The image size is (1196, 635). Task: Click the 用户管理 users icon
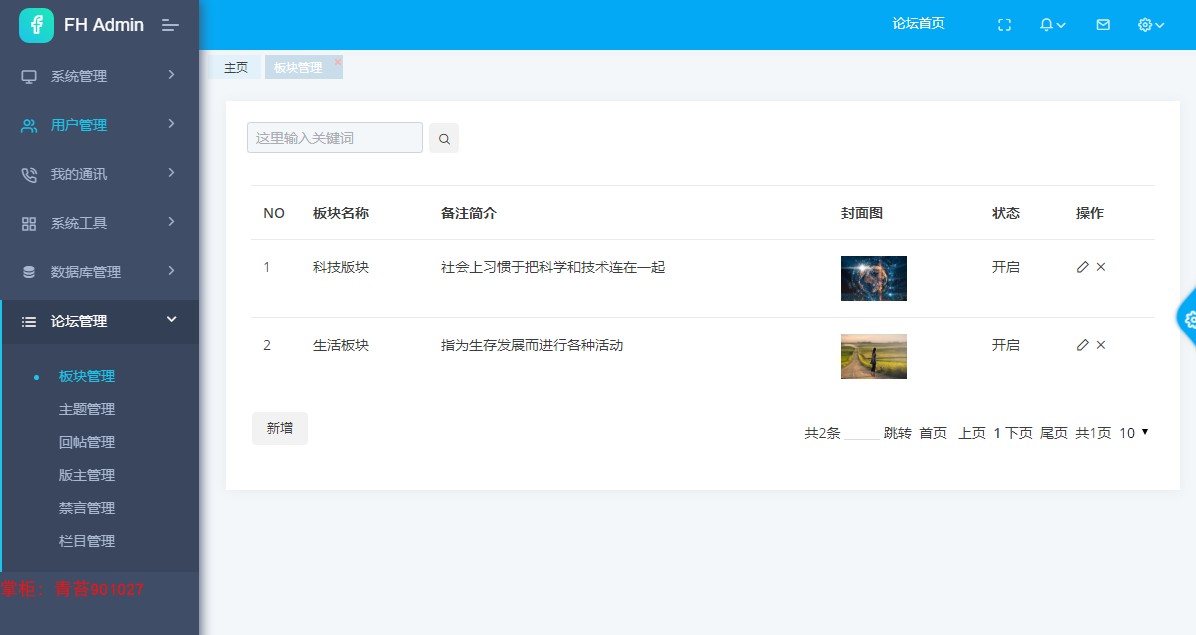29,126
